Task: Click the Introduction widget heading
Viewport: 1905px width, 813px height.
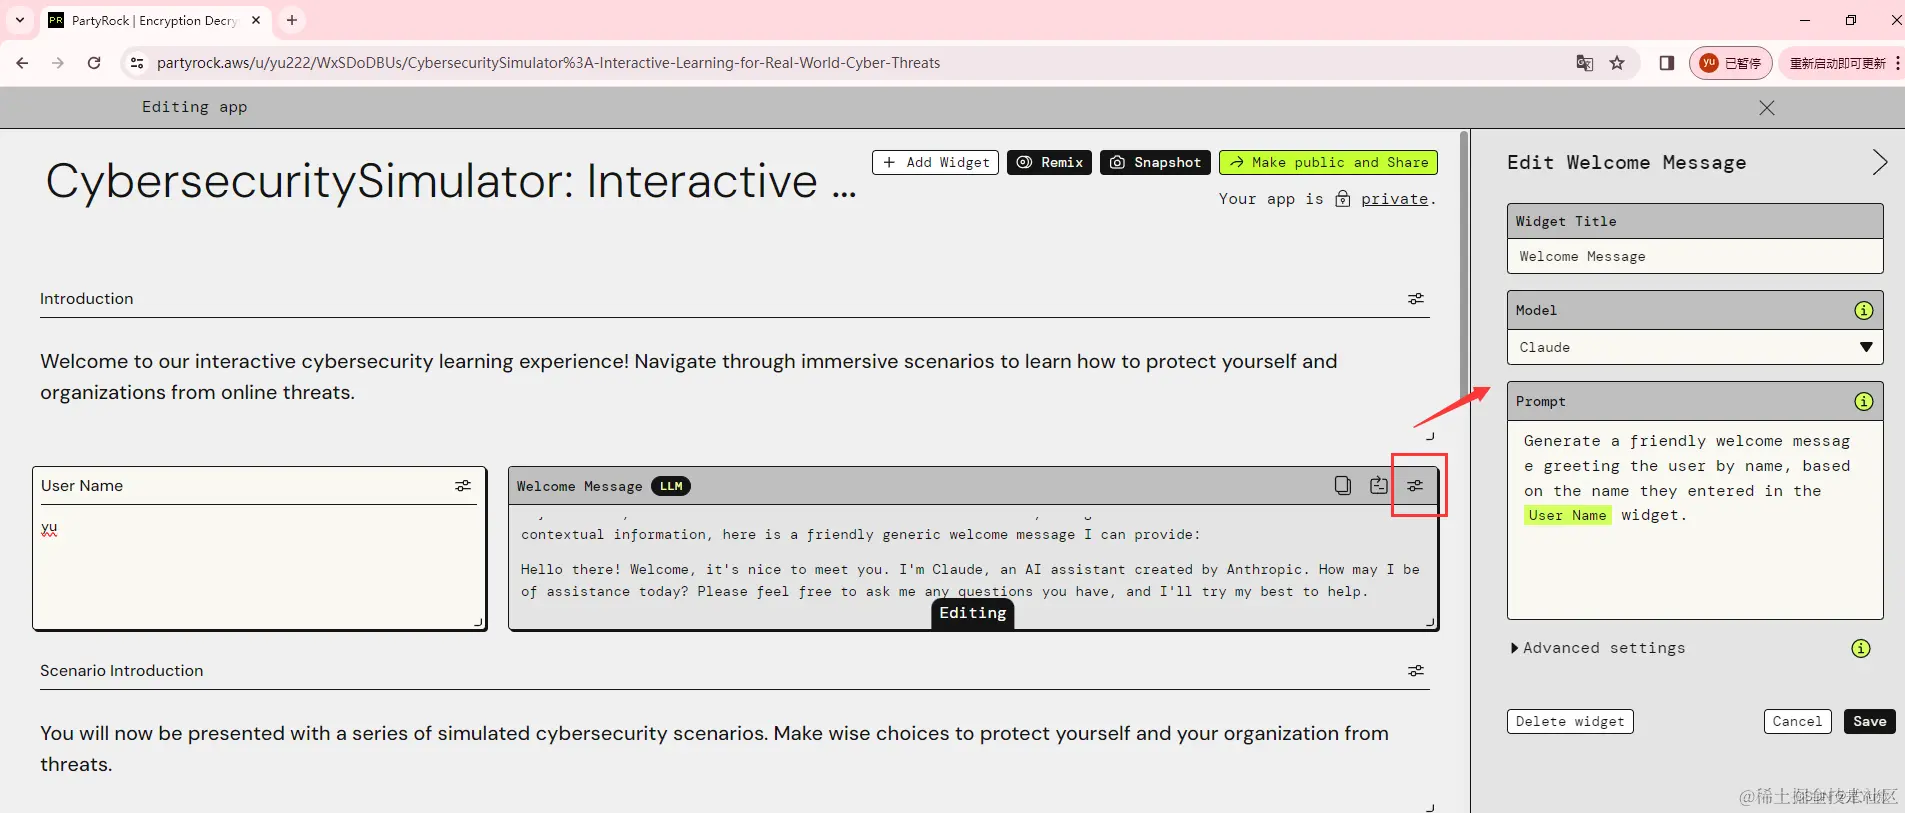Action: coord(86,299)
